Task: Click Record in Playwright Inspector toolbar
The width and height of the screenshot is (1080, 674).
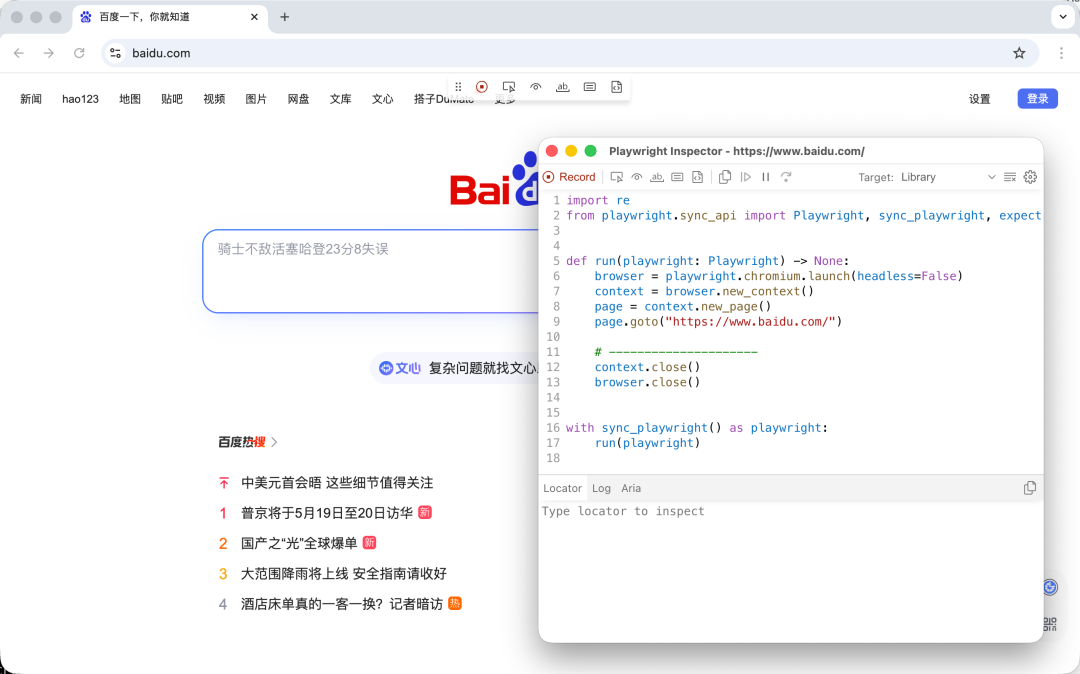Action: (x=569, y=177)
